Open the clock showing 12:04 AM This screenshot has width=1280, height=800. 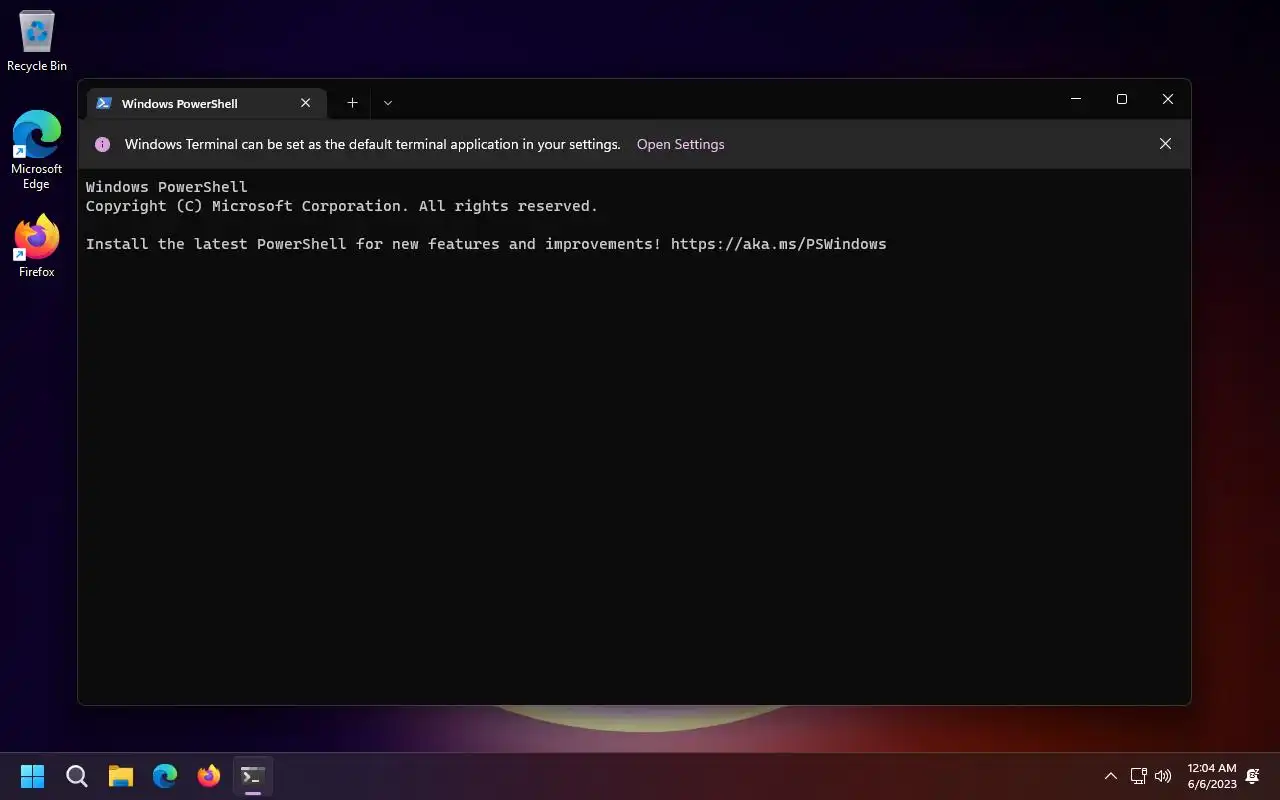click(1212, 776)
